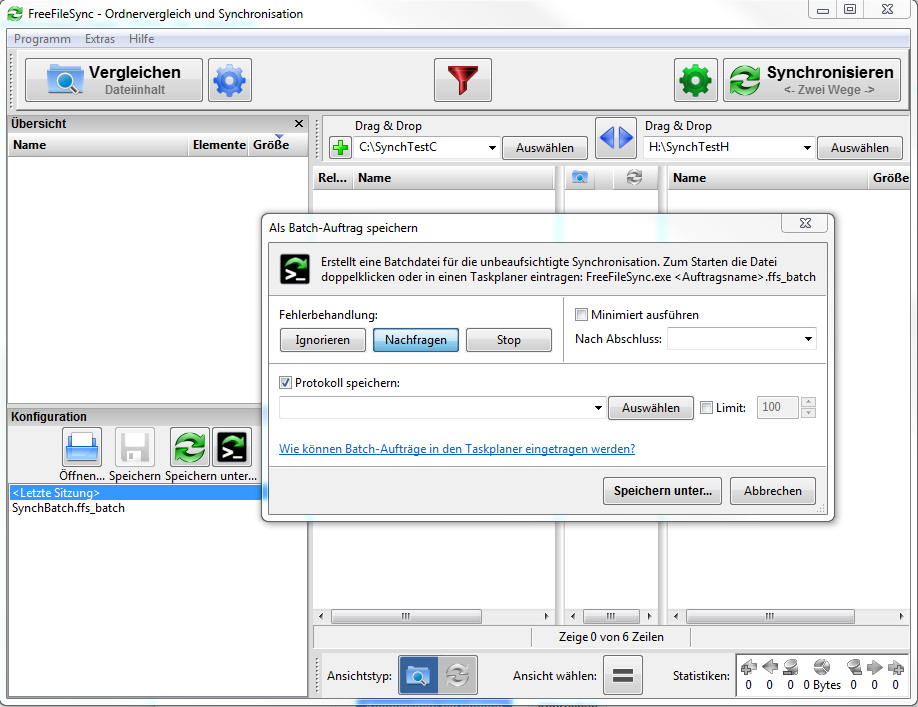
Task: Click right grid horizontal scrollbar
Action: pyautogui.click(x=770, y=616)
